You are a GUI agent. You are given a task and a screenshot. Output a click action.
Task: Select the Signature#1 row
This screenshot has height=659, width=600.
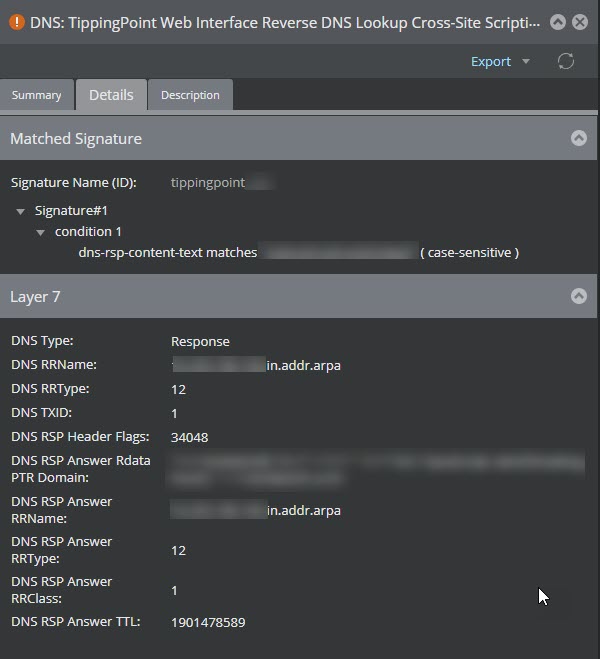tap(71, 211)
